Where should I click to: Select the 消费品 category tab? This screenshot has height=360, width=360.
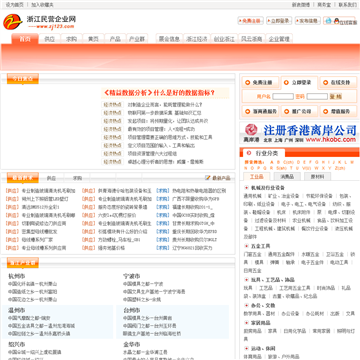click(287, 176)
